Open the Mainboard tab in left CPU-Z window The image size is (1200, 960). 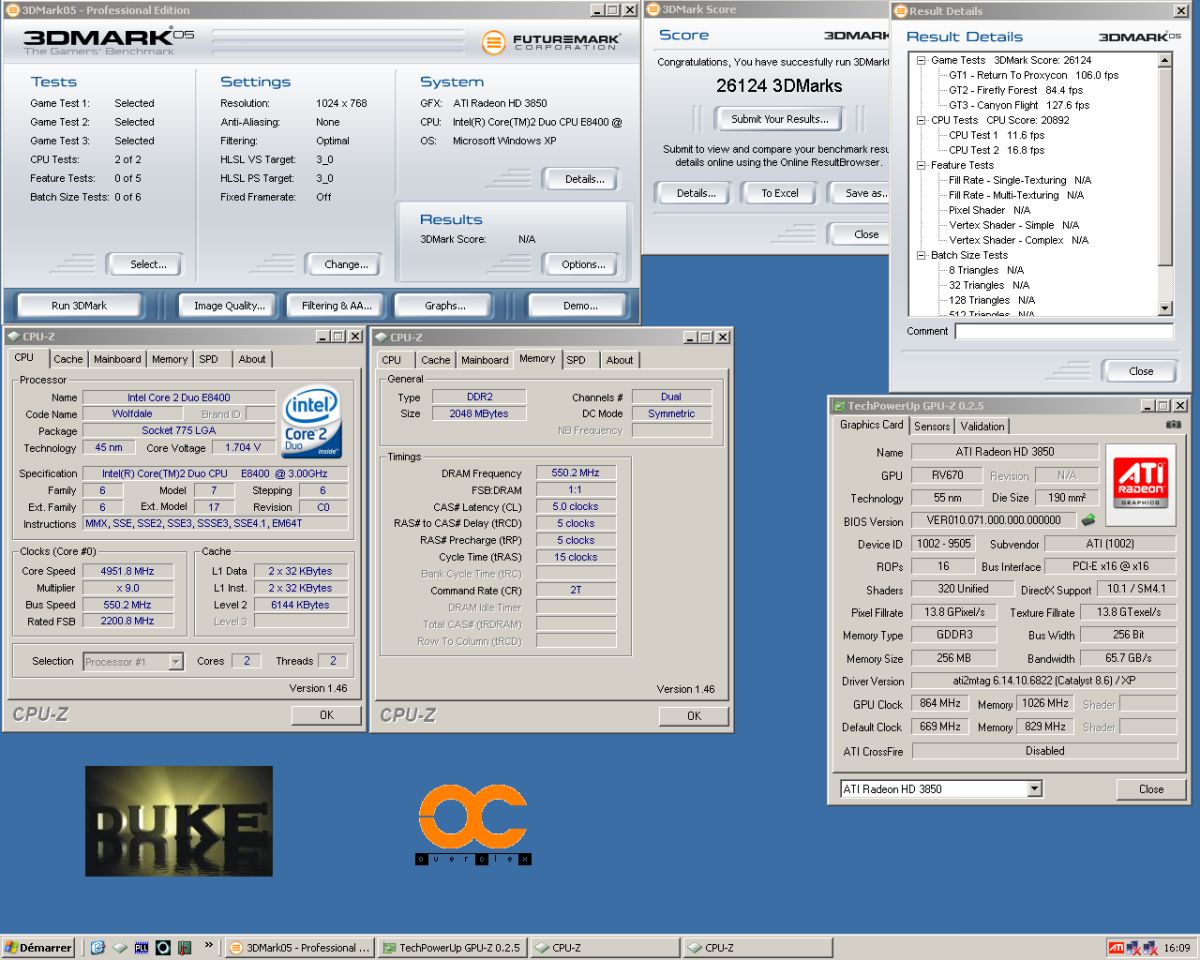click(x=117, y=359)
